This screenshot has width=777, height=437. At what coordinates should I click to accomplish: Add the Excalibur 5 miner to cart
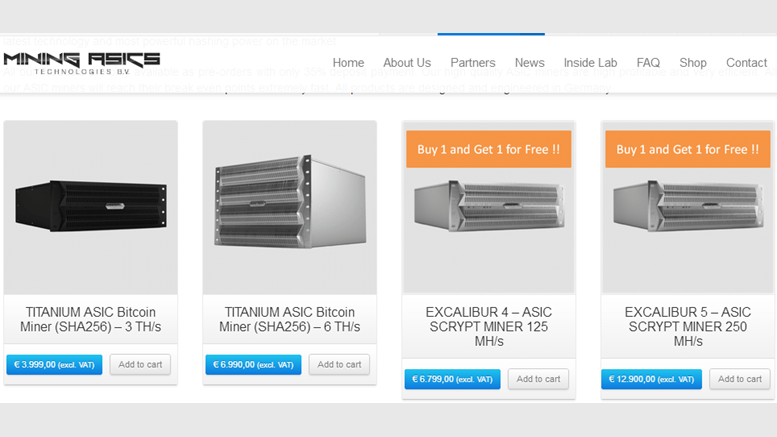coord(739,379)
